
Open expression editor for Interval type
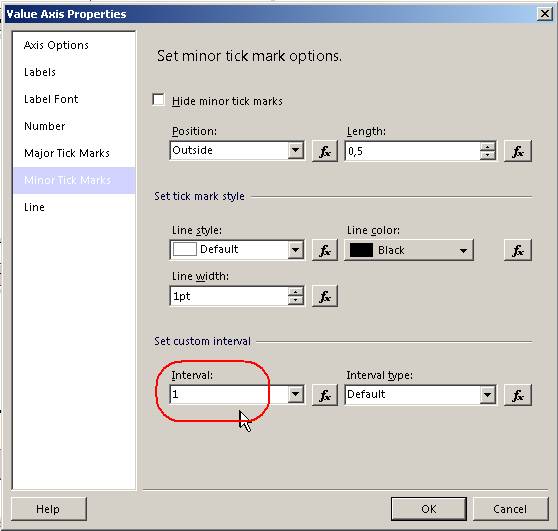(518, 395)
